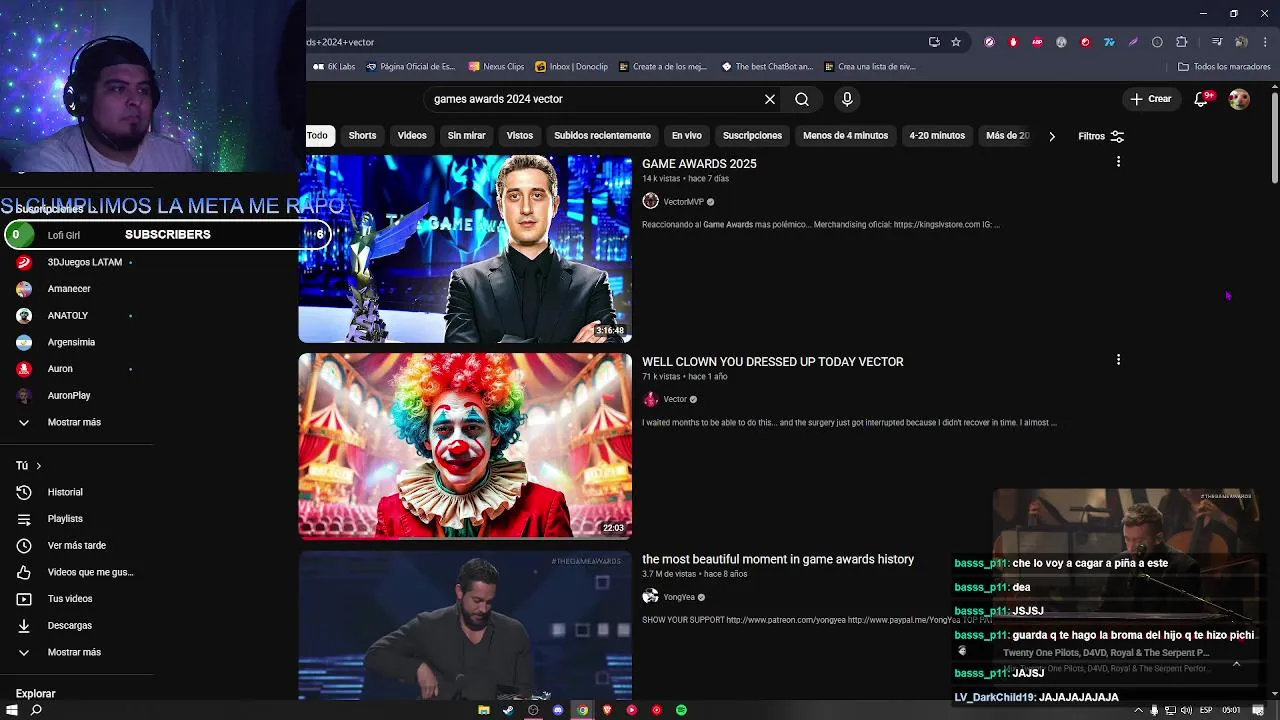Screen dimensions: 1280x720
Task: Open the Tú section chevron
Action: (x=38, y=466)
